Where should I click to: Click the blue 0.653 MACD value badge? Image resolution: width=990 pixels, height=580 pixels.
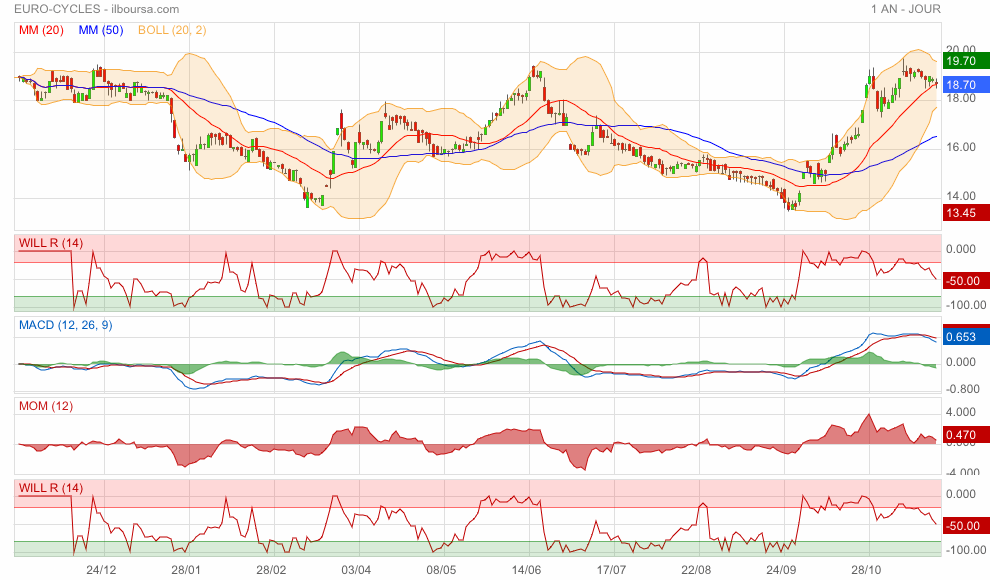click(966, 337)
